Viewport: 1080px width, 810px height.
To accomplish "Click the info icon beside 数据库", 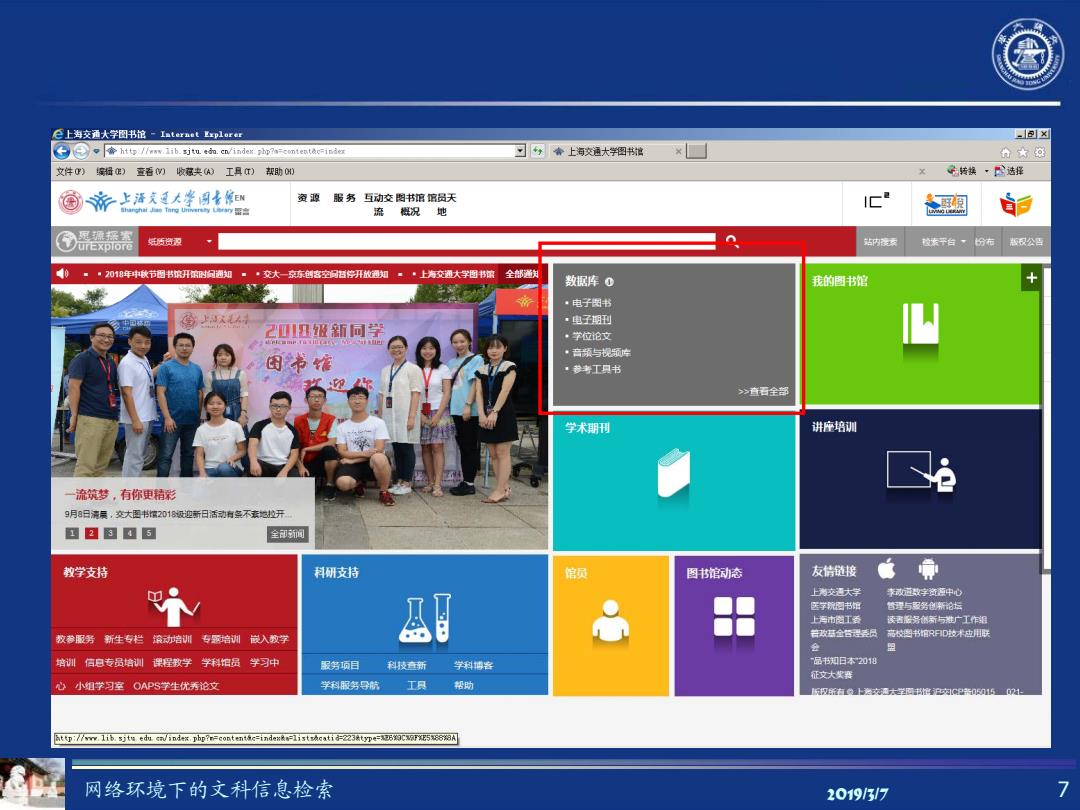I will pos(609,281).
